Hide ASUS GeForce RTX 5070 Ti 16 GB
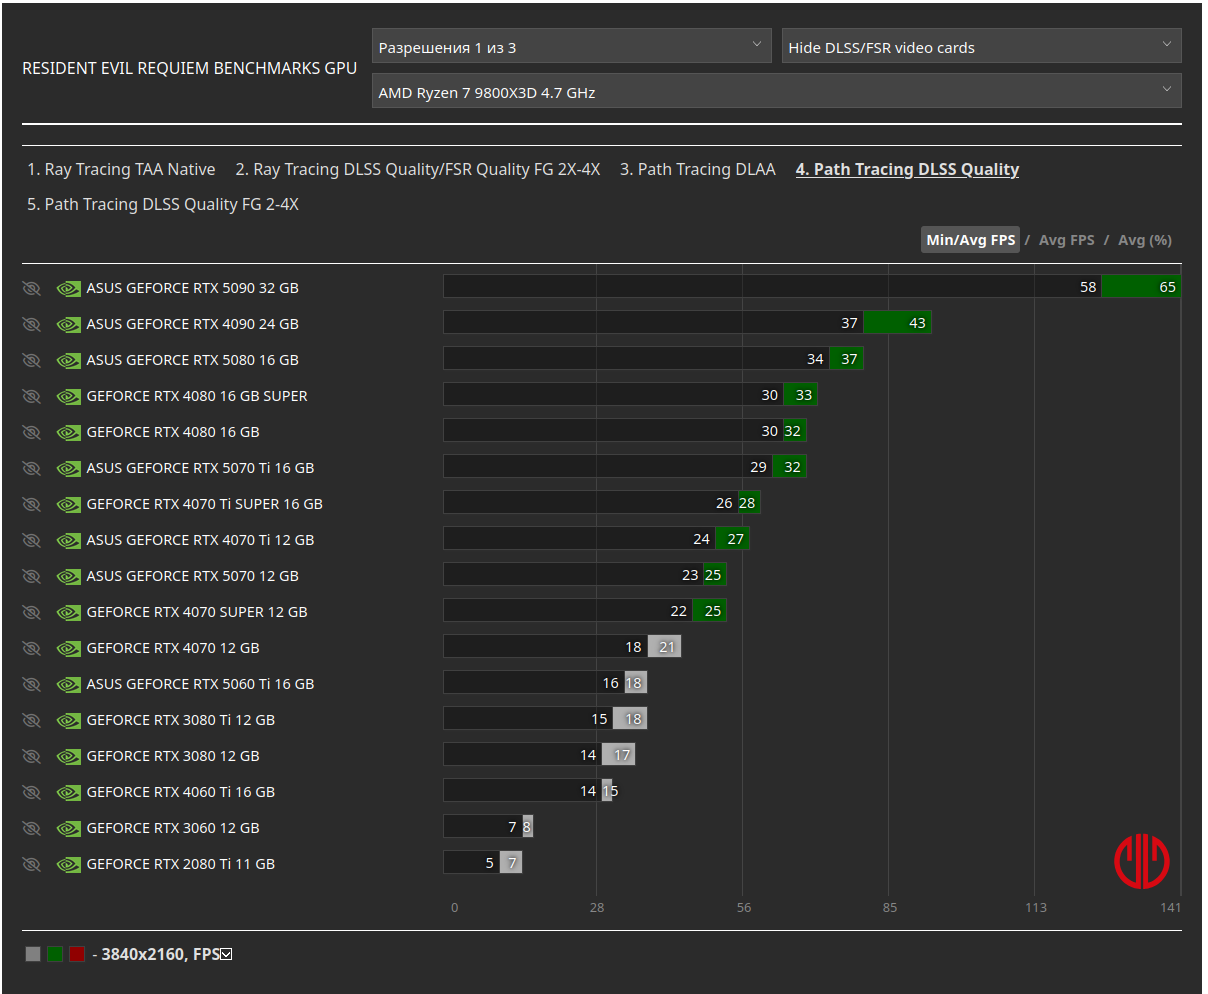 pyautogui.click(x=31, y=468)
